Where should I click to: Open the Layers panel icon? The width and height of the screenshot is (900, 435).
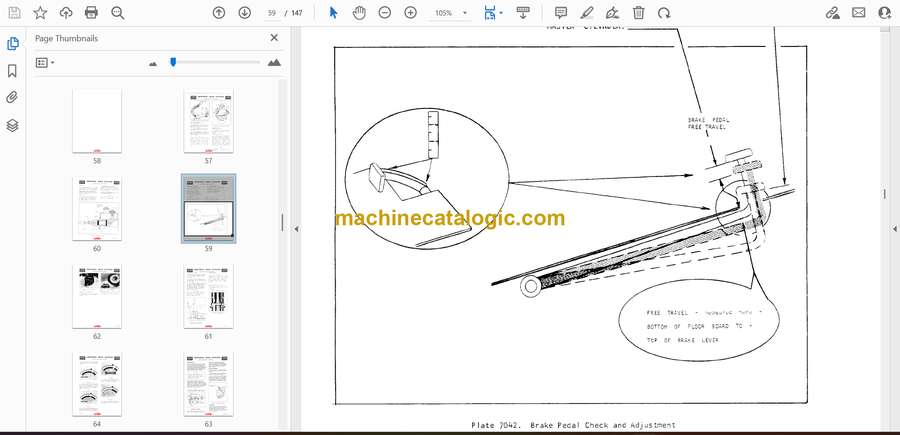(13, 125)
